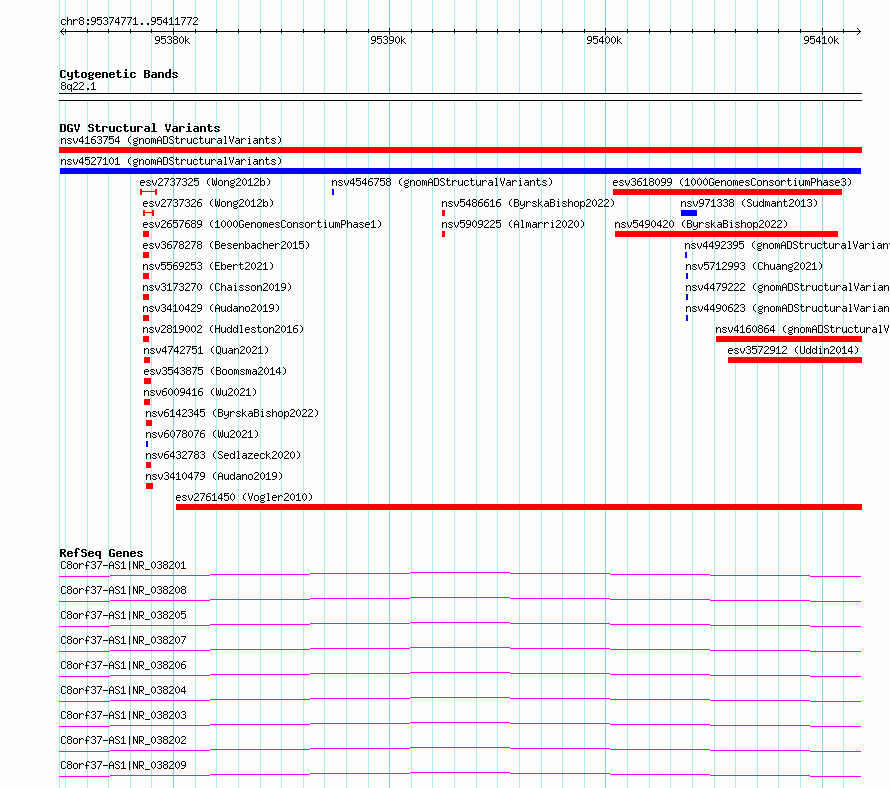Open gene C8orf37-AS1|NR_038201
Screen dimensions: 890x788
[123, 565]
